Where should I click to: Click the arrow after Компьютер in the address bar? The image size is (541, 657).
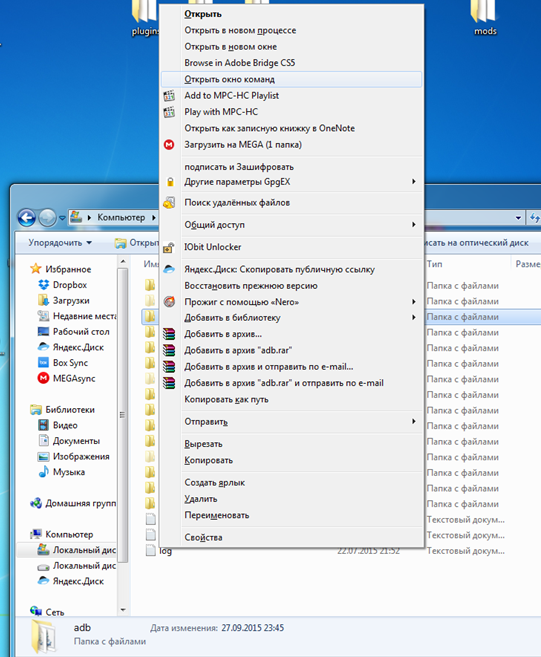[153, 217]
